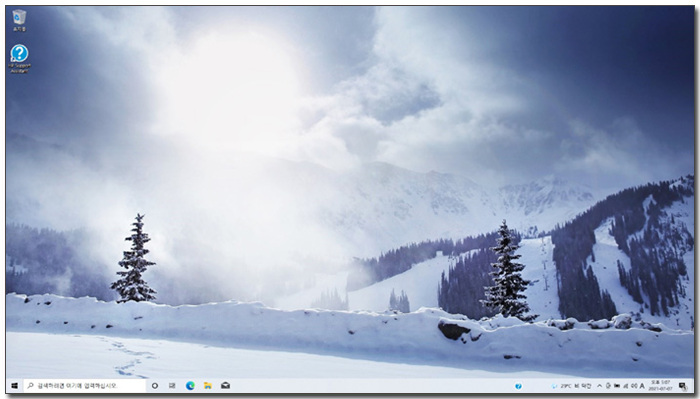Toggle the IME input mode indicator
Screen dimensions: 700x399
642,386
